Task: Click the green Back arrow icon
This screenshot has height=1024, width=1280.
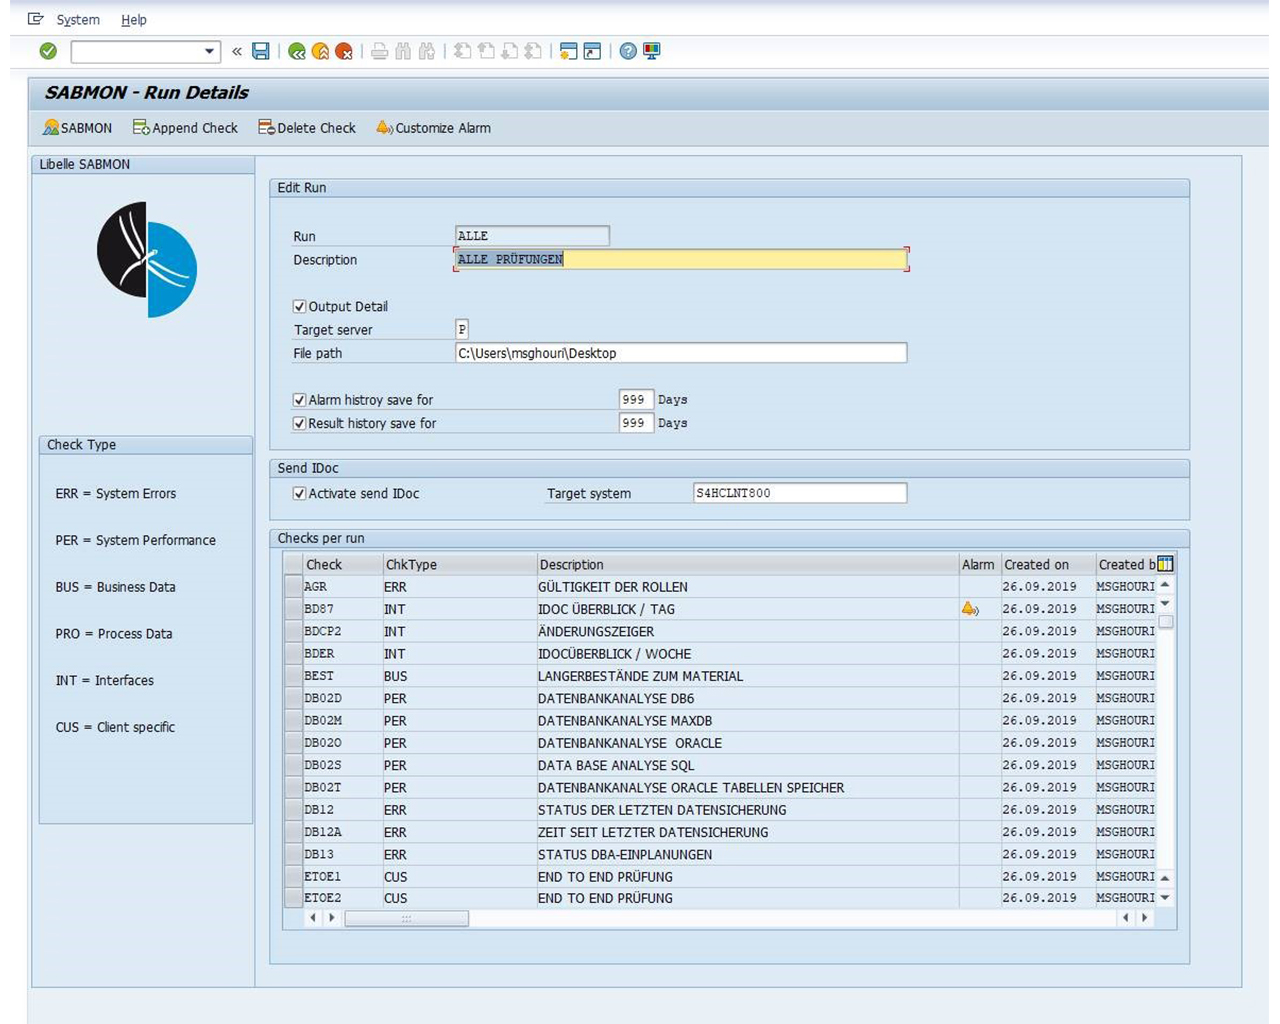Action: tap(297, 51)
